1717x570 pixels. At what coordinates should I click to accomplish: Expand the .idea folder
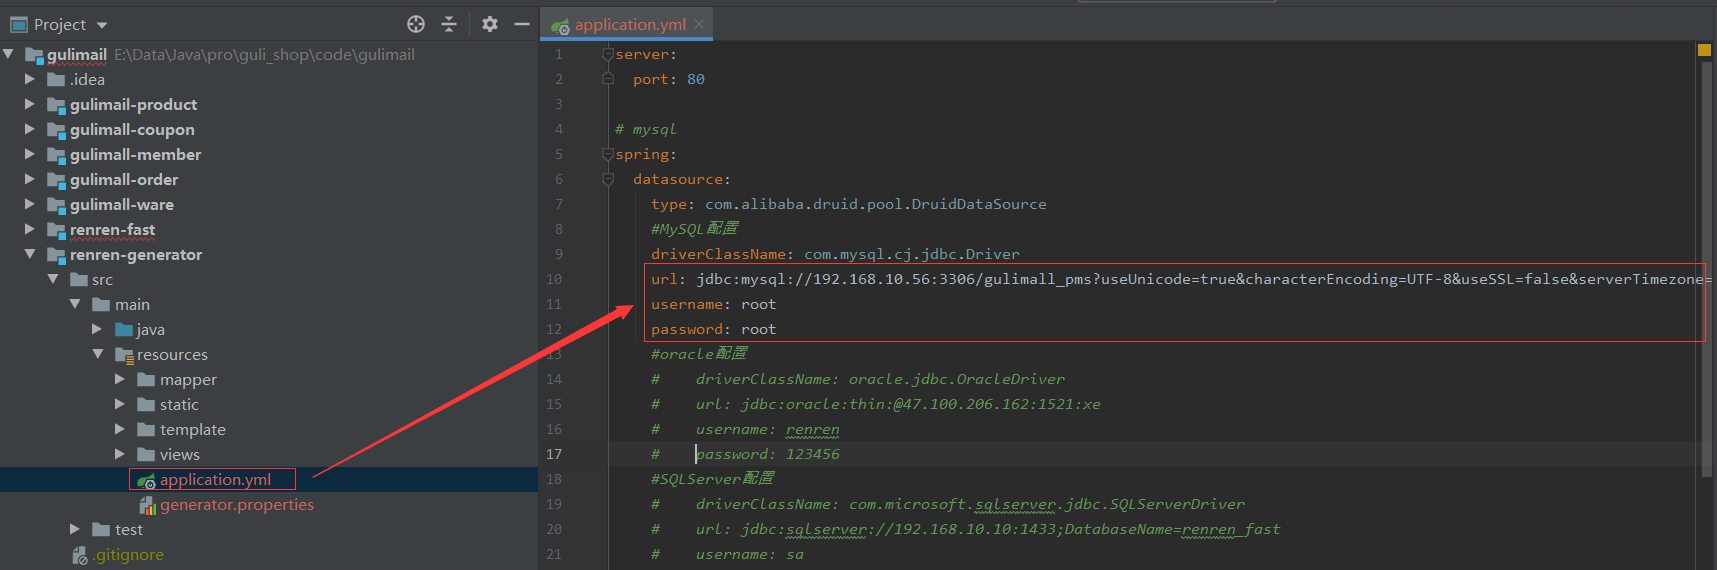click(30, 79)
